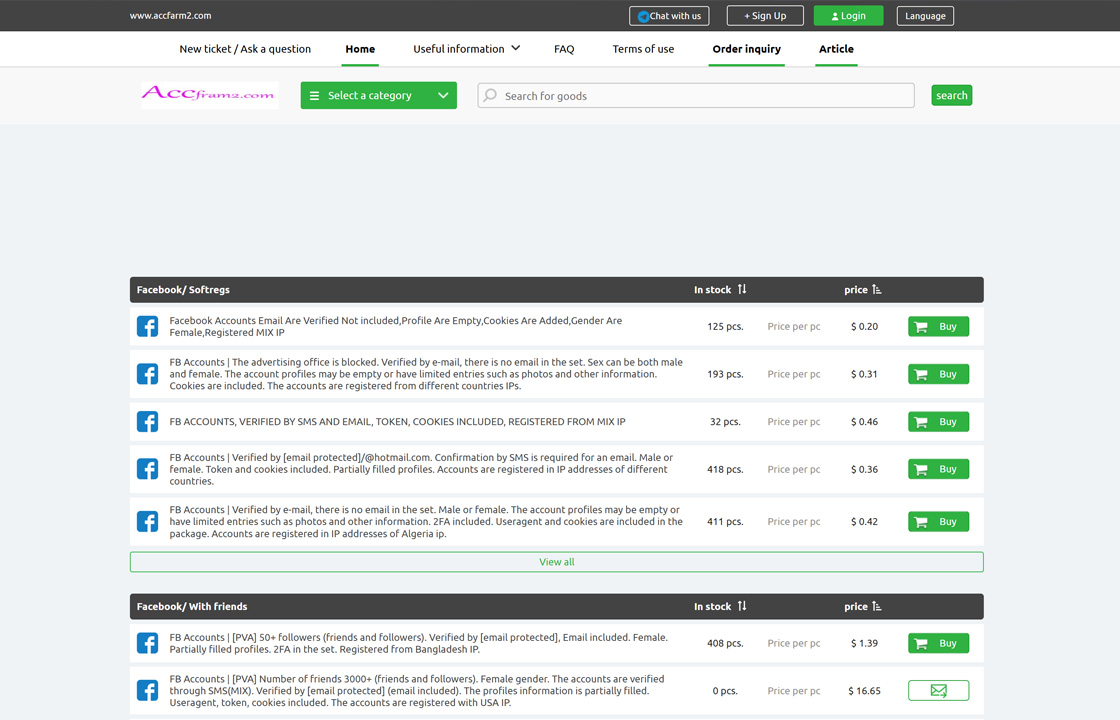1120x720 pixels.
Task: Click the Sign Up button
Action: (x=765, y=16)
